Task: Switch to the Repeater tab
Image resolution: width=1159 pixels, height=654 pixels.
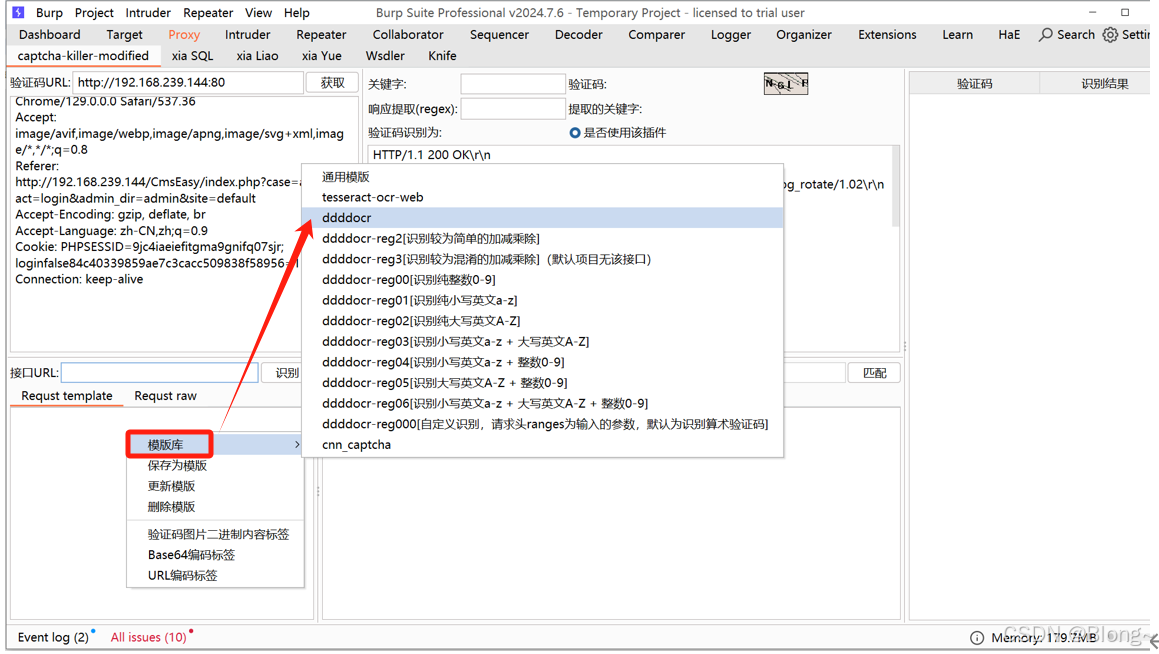Action: point(321,35)
